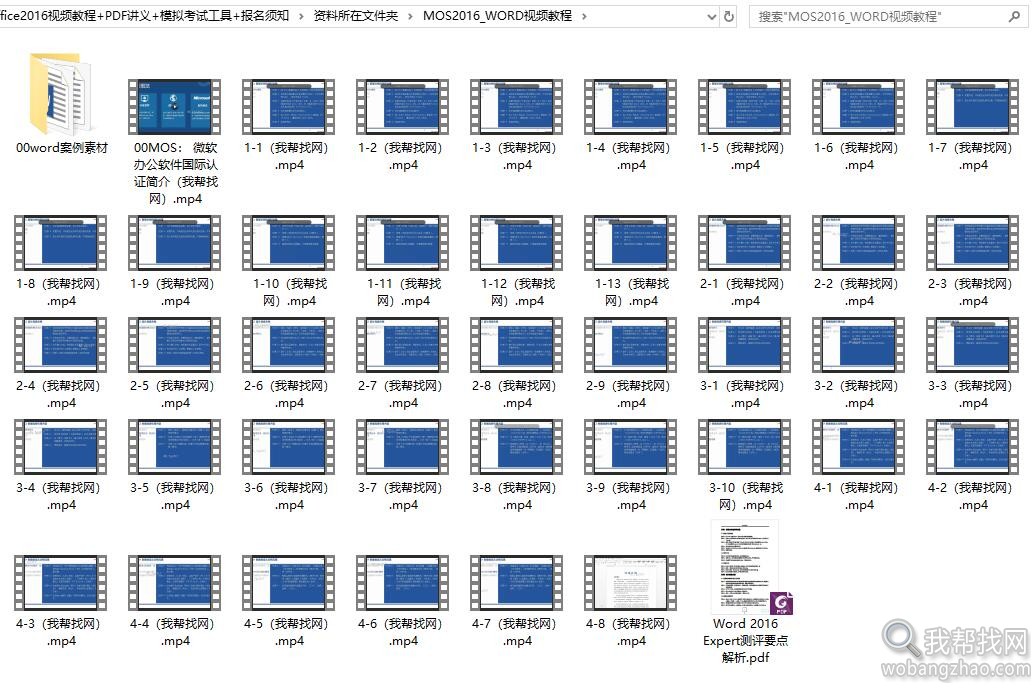Select the 1-2 mp4 video icon
Screen dimensions: 1036x688
coord(403,107)
